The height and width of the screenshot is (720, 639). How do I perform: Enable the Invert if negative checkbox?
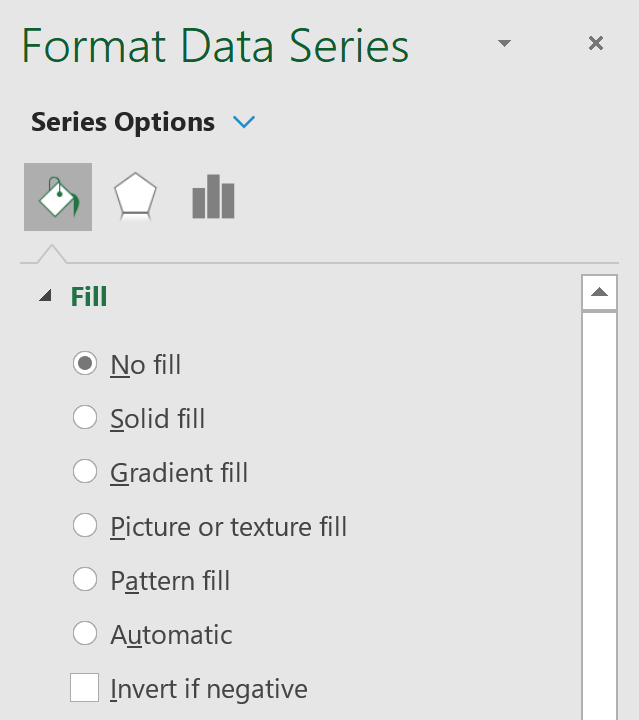[x=85, y=688]
